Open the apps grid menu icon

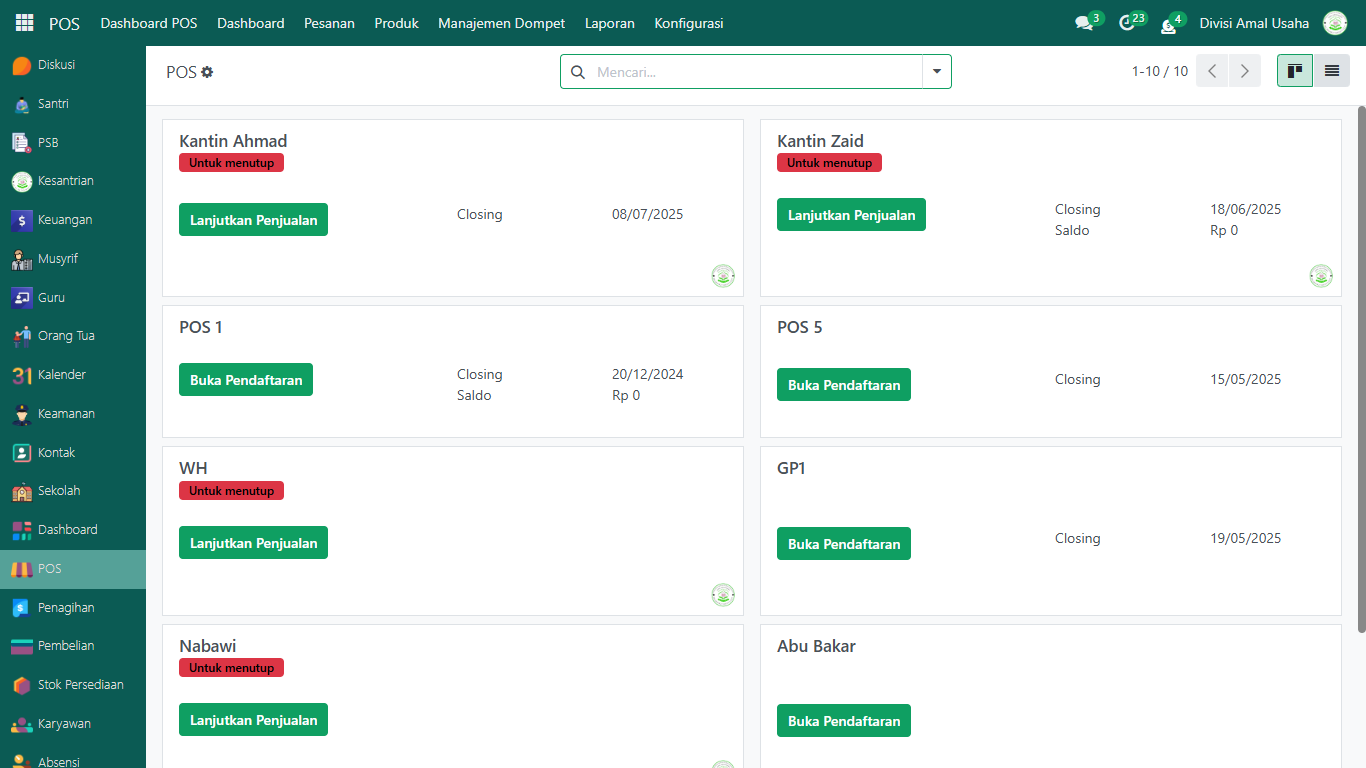click(x=24, y=23)
